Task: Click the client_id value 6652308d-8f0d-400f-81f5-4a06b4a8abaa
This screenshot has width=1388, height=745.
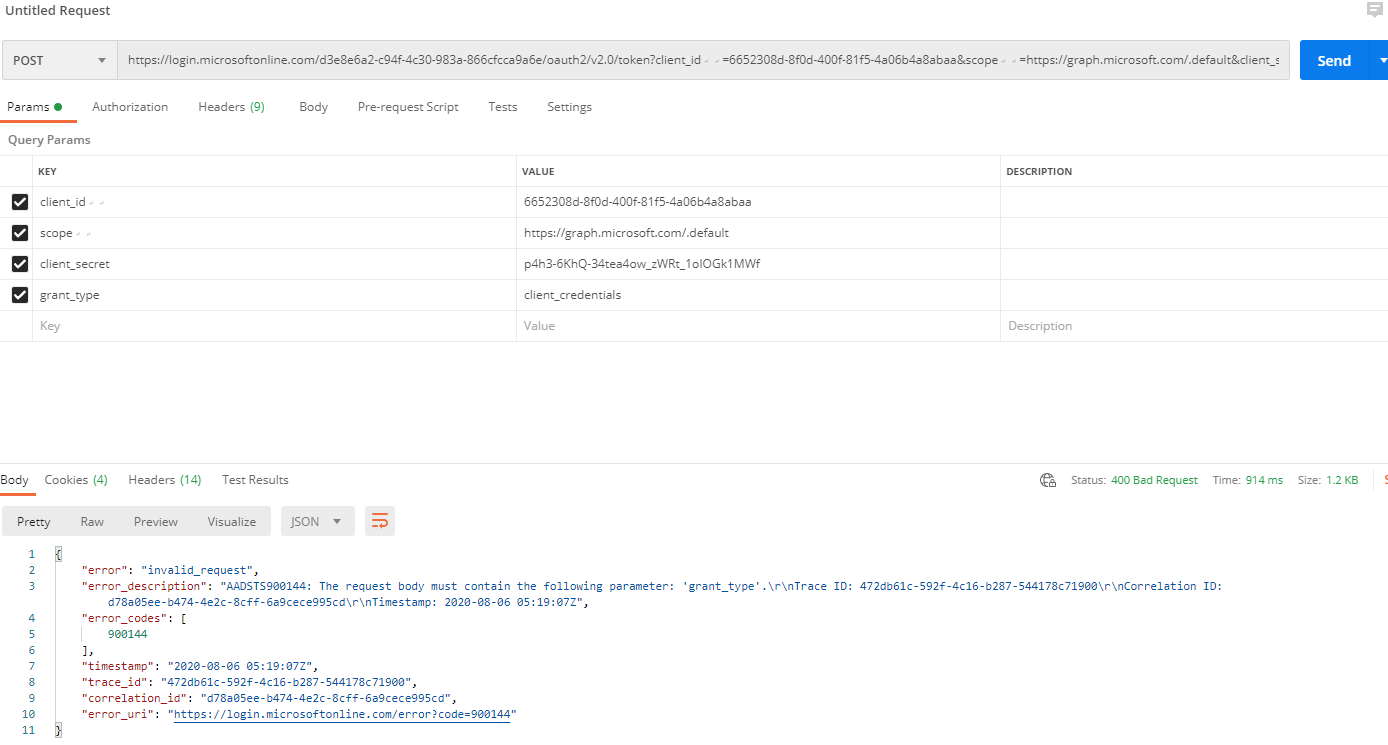Action: coord(637,202)
